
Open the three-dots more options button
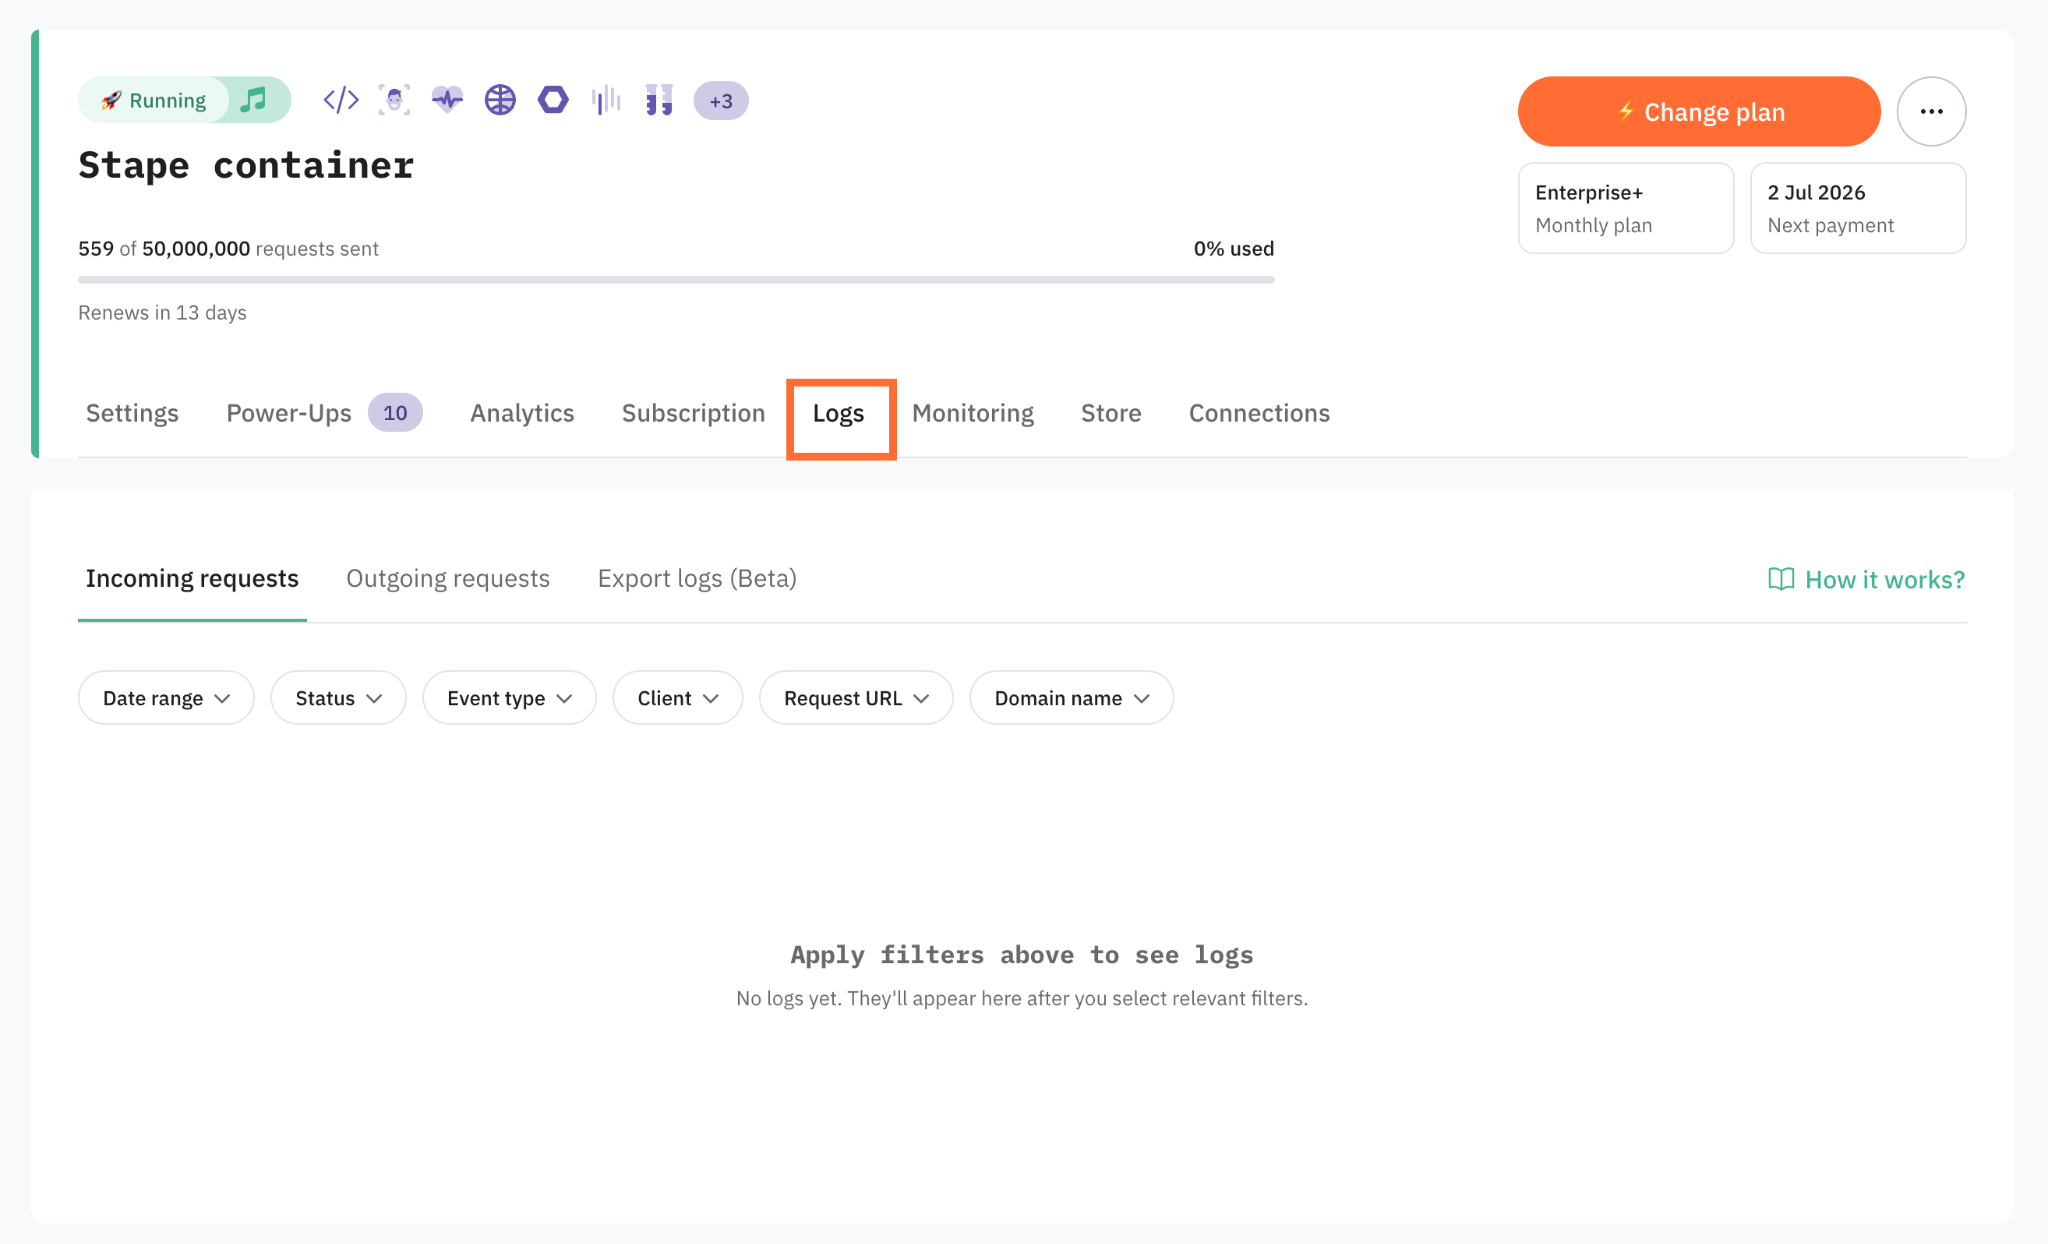tap(1931, 111)
